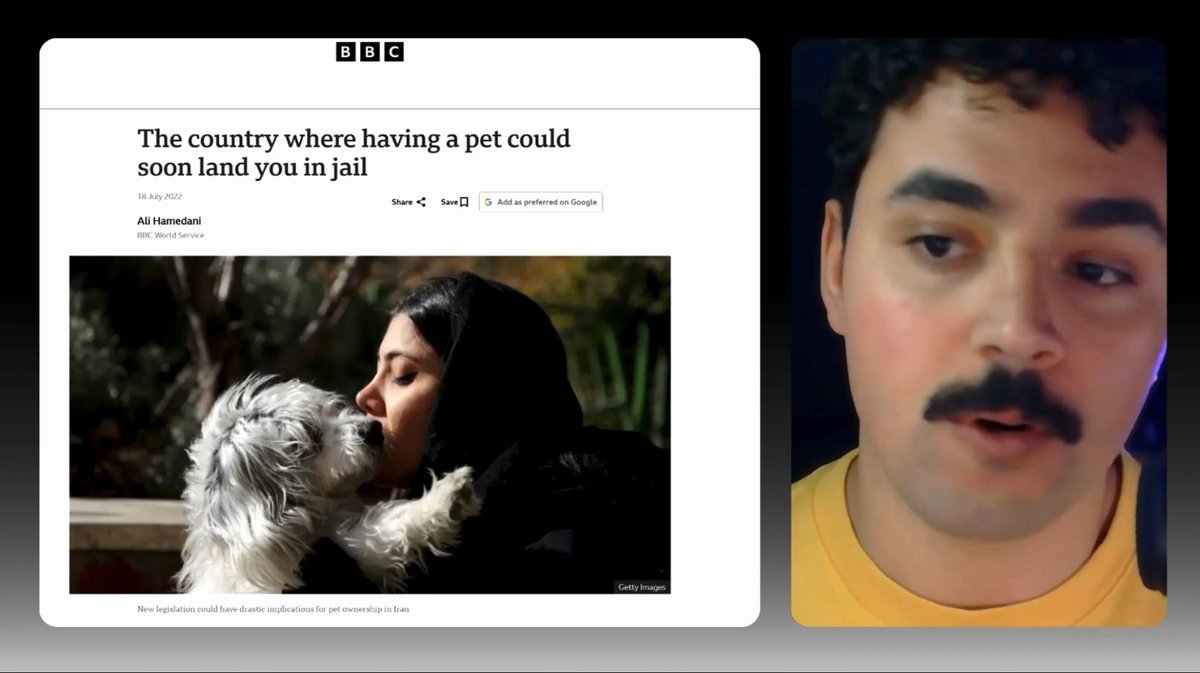Open the woman and dog article photo
This screenshot has height=673, width=1200.
370,425
